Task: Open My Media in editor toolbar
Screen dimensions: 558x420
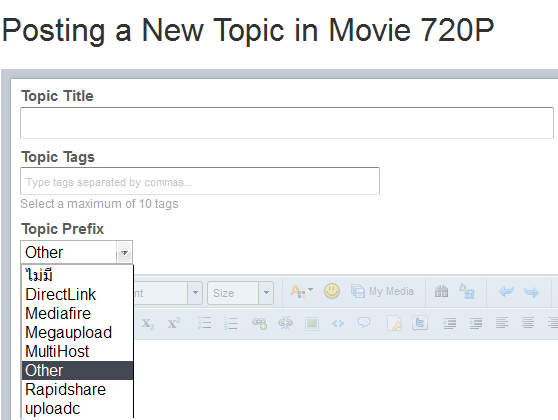Action: (383, 291)
